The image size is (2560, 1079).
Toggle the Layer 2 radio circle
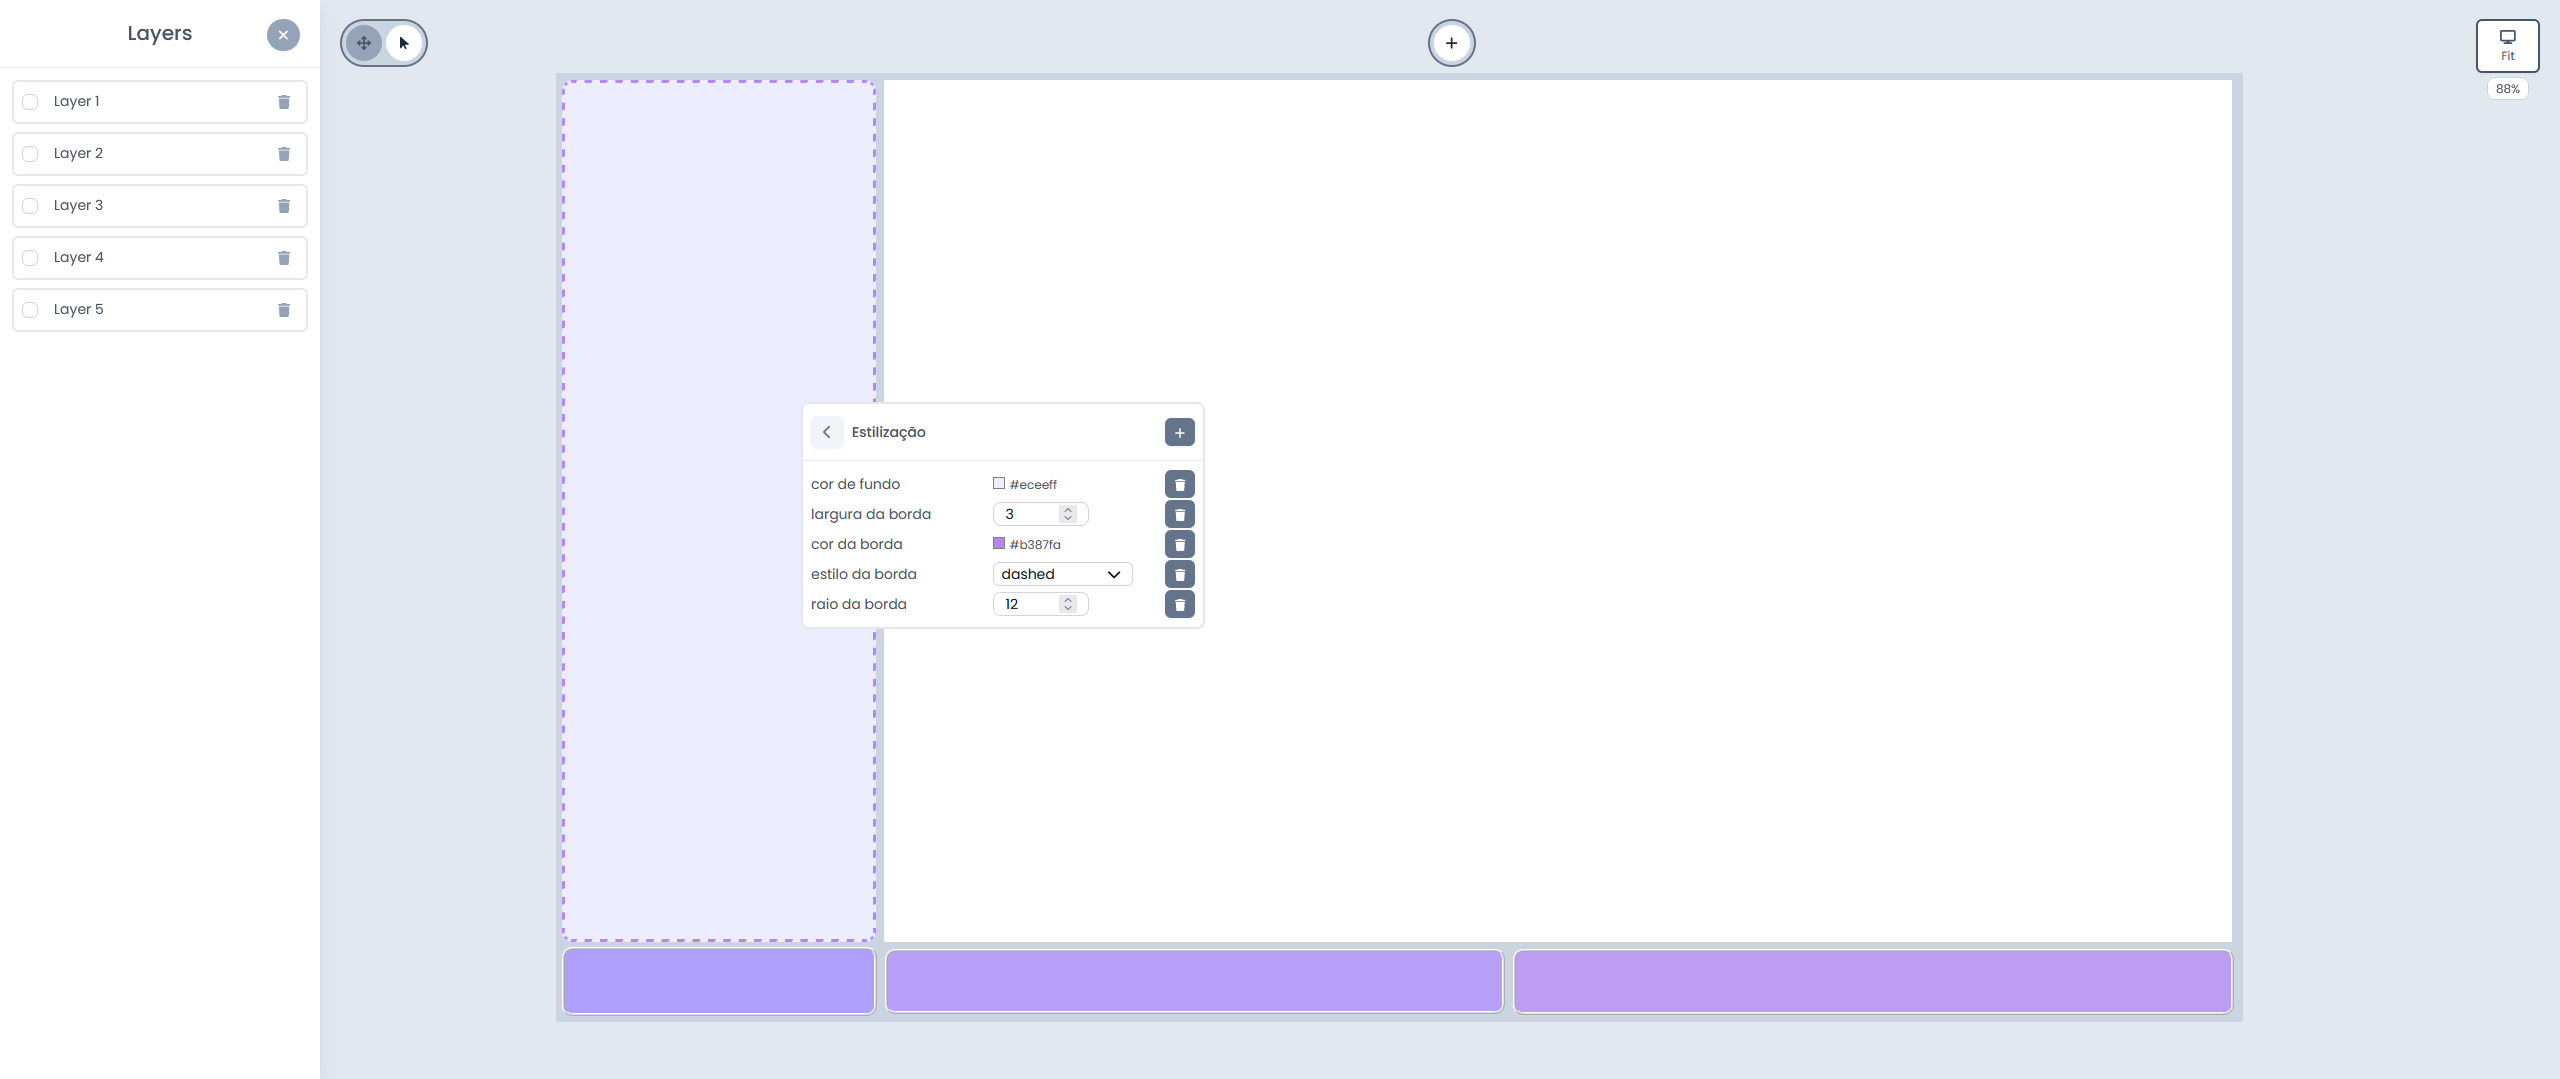(30, 154)
